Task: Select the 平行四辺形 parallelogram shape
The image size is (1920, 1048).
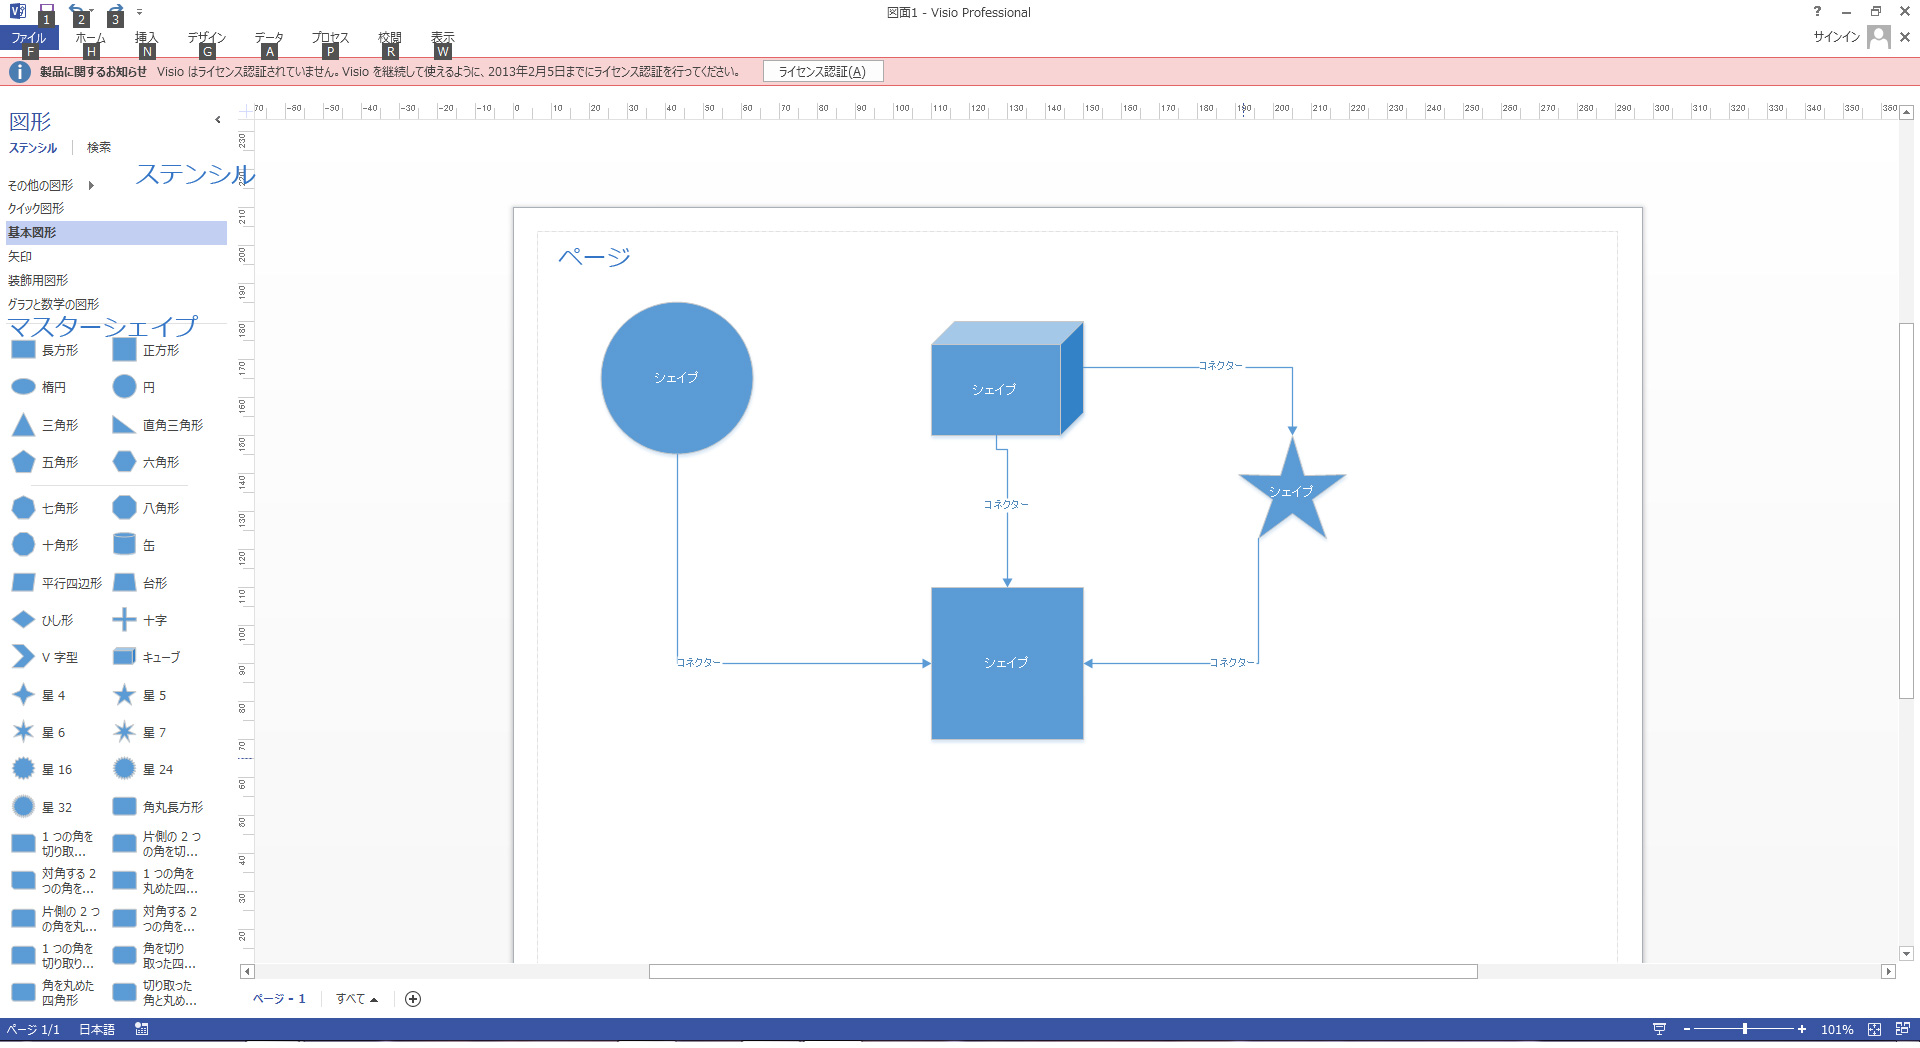Action: 56,583
